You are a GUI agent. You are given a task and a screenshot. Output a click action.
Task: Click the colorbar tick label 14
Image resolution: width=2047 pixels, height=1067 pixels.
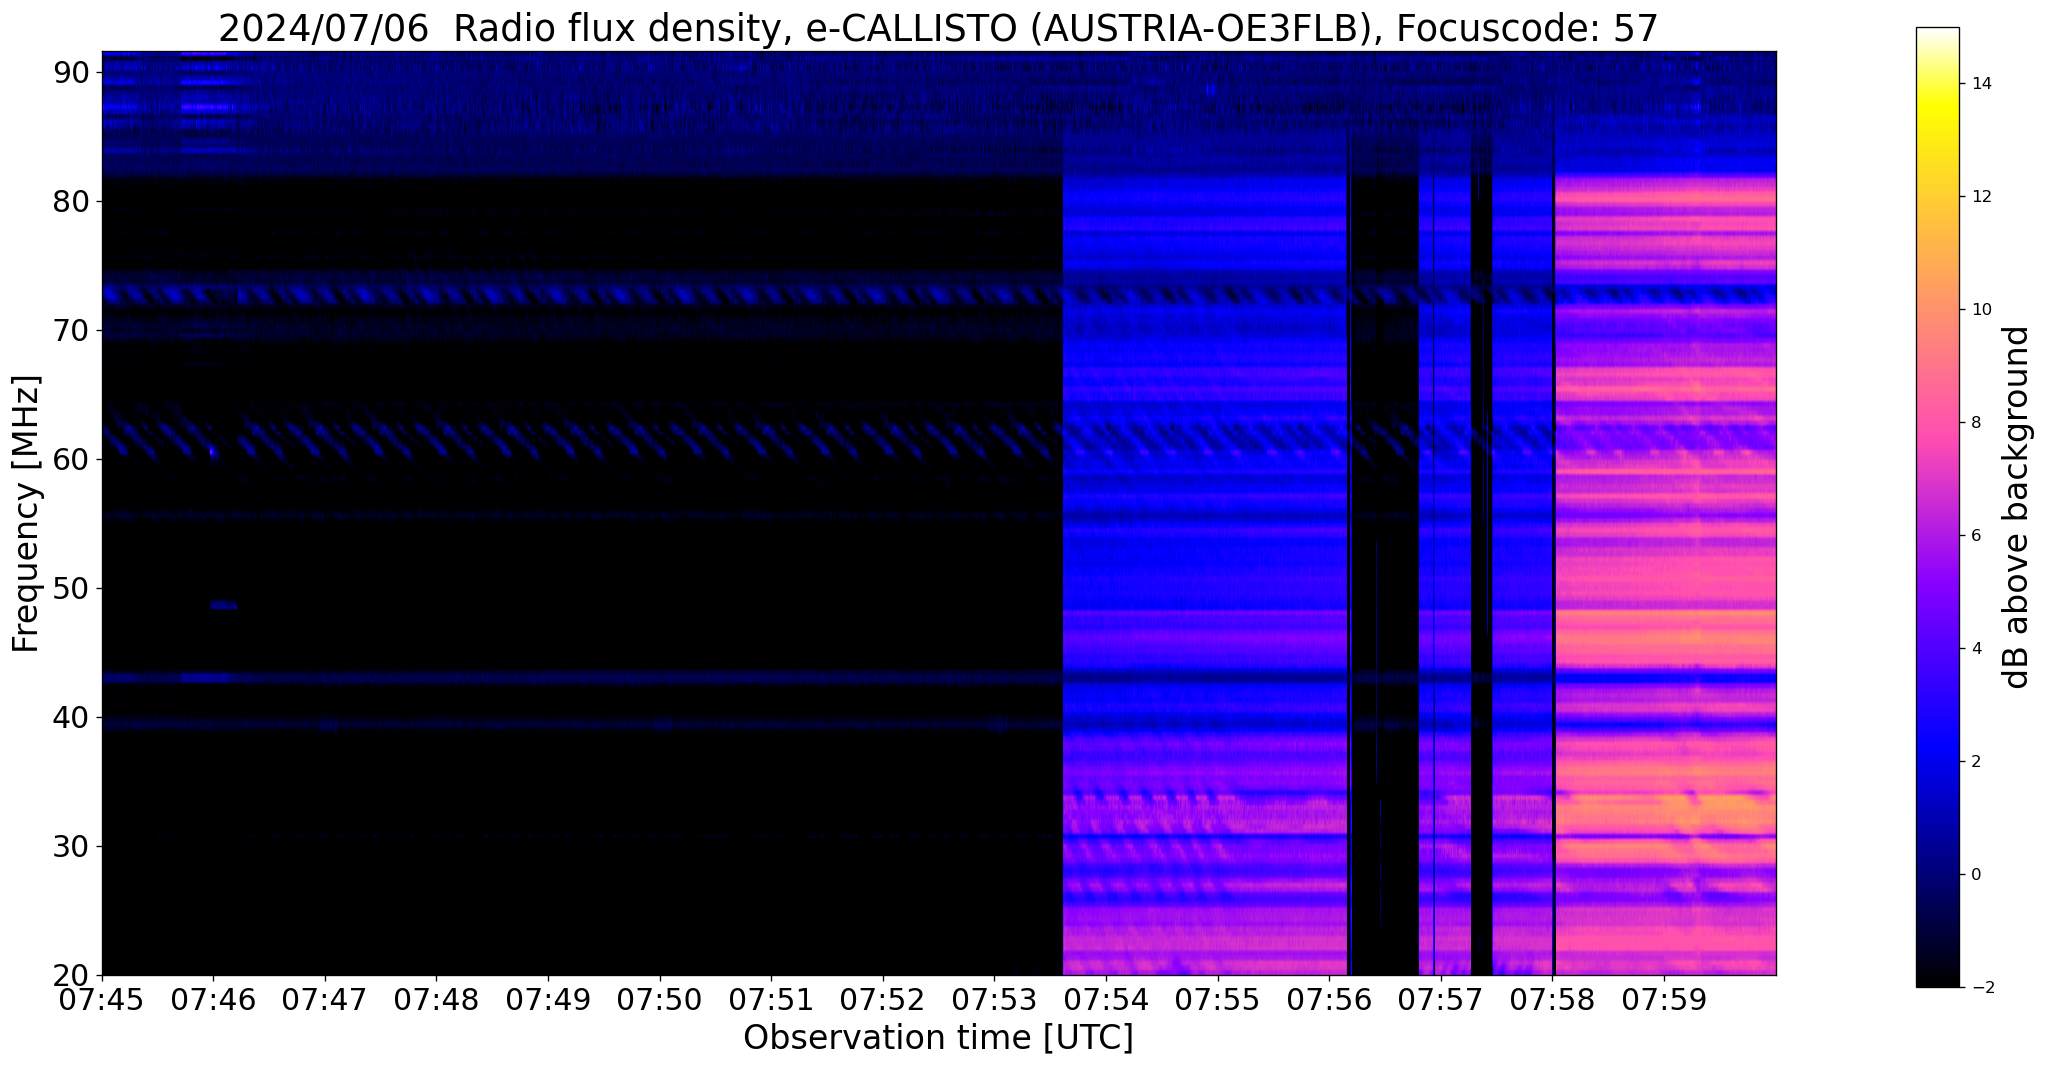[1979, 84]
